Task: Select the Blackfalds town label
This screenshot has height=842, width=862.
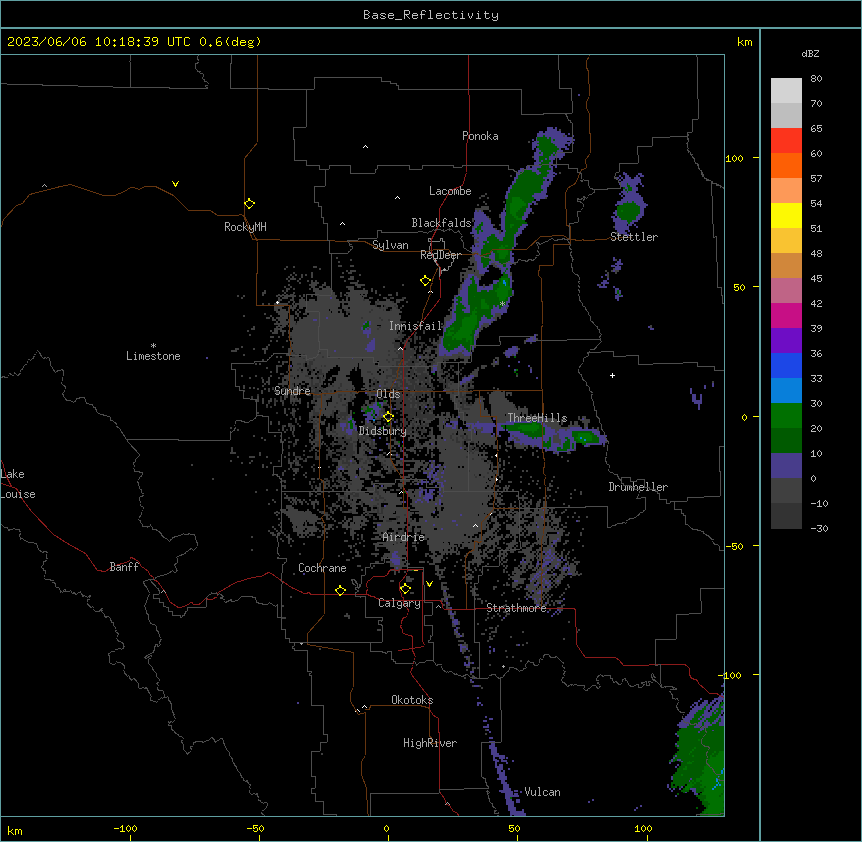Action: click(441, 223)
